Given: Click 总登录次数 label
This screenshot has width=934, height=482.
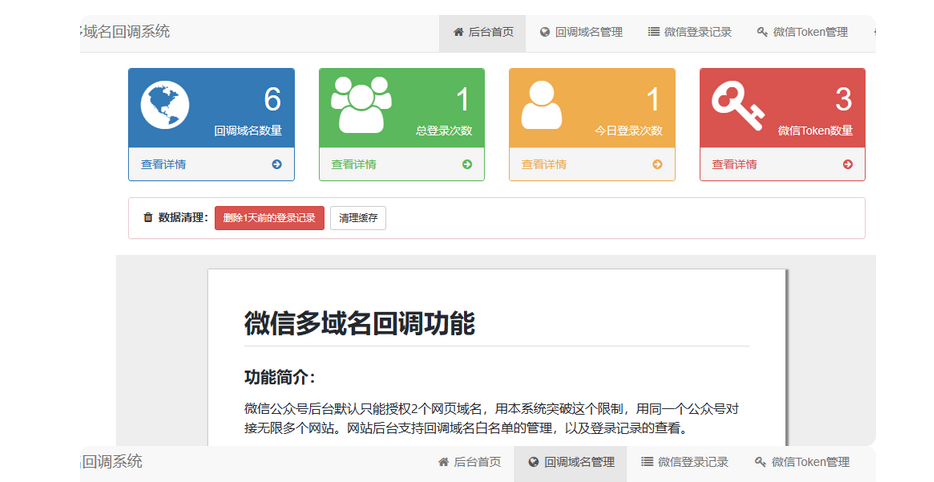Looking at the screenshot, I should [x=444, y=130].
